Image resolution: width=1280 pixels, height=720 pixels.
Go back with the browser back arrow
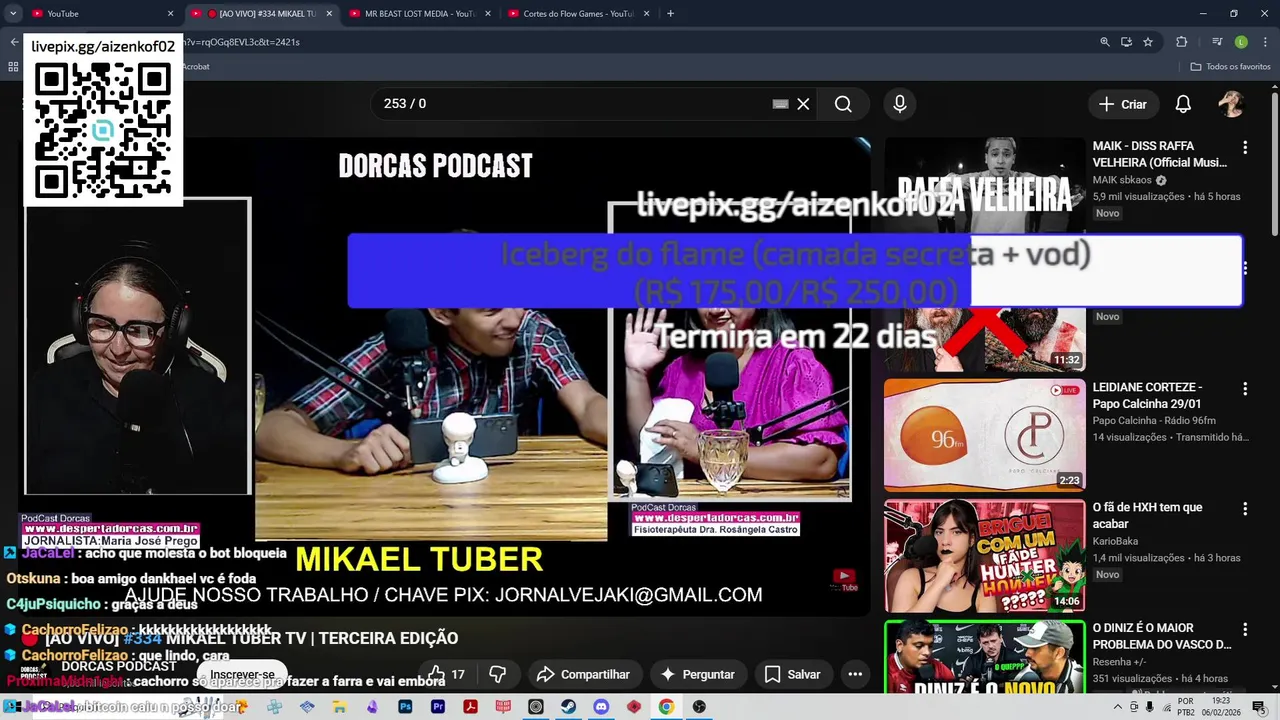click(13, 42)
